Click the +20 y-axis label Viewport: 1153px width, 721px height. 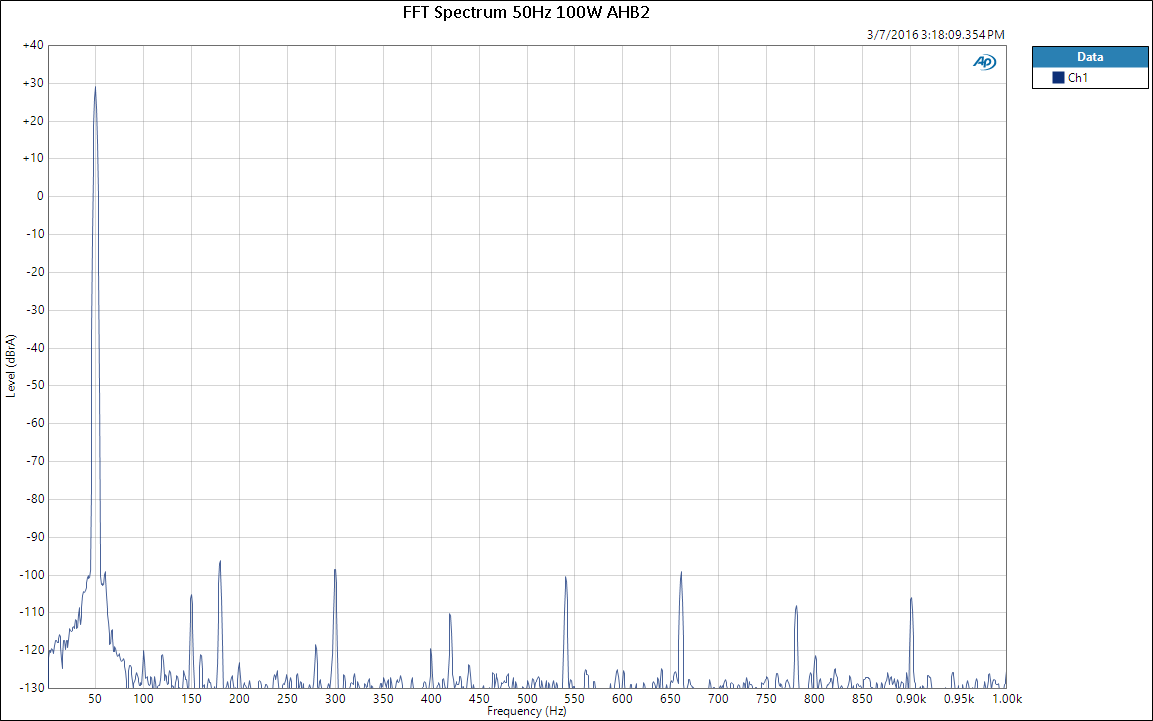(x=33, y=121)
